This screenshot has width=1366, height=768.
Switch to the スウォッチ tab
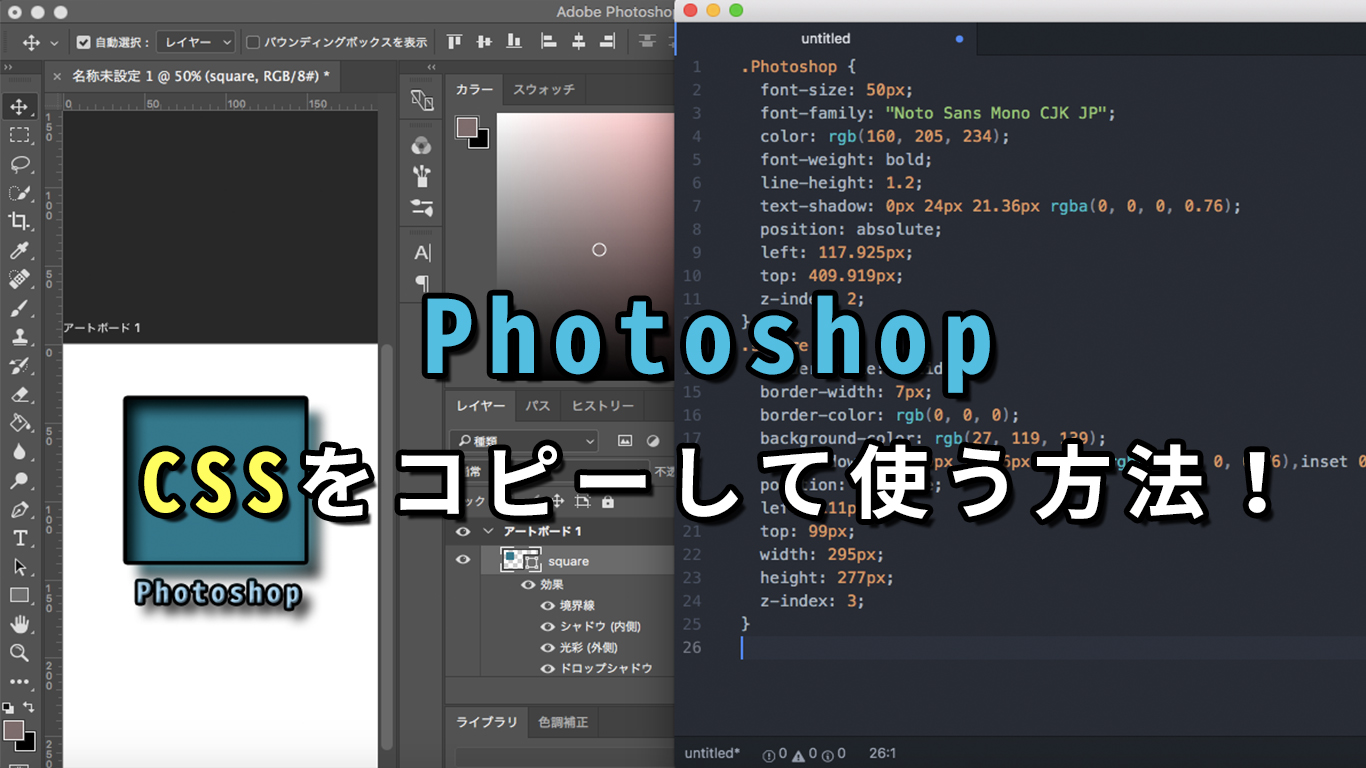(544, 90)
